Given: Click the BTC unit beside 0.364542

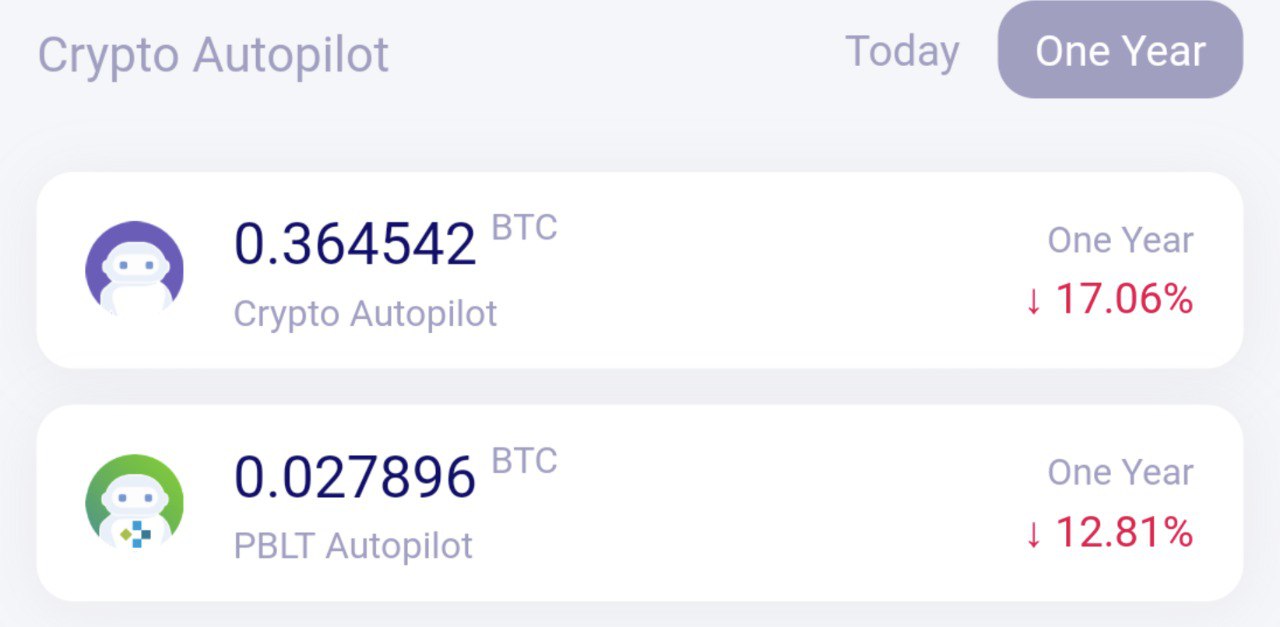Looking at the screenshot, I should (x=524, y=228).
